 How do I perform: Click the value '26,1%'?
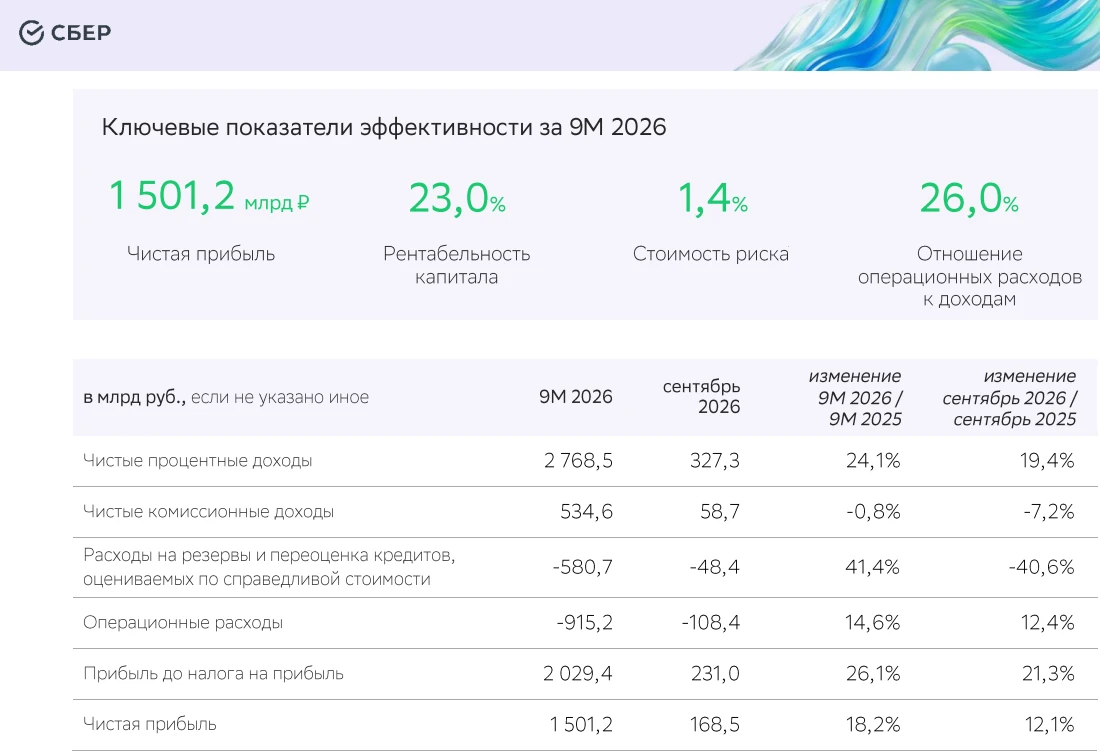(x=873, y=674)
